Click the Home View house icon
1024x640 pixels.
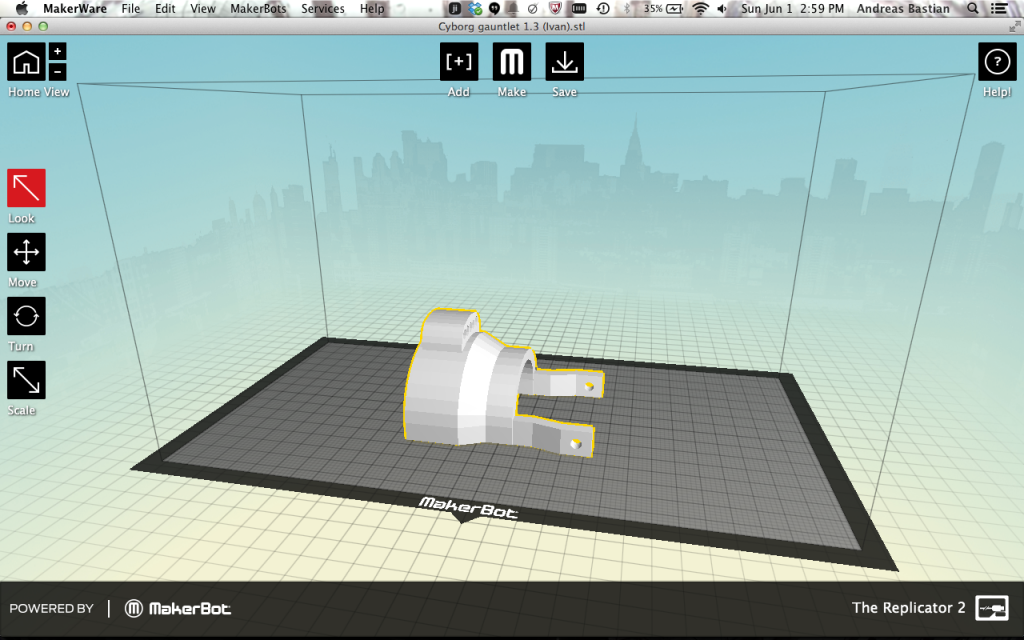click(x=26, y=62)
